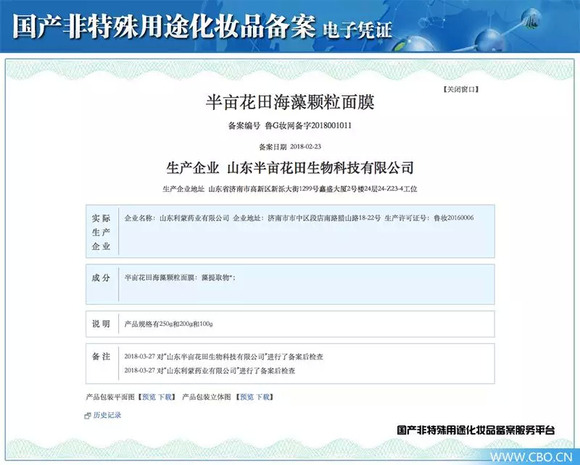This screenshot has width=580, height=465.
Task: Click the 关闭窗口 close window link
Action: (461, 90)
